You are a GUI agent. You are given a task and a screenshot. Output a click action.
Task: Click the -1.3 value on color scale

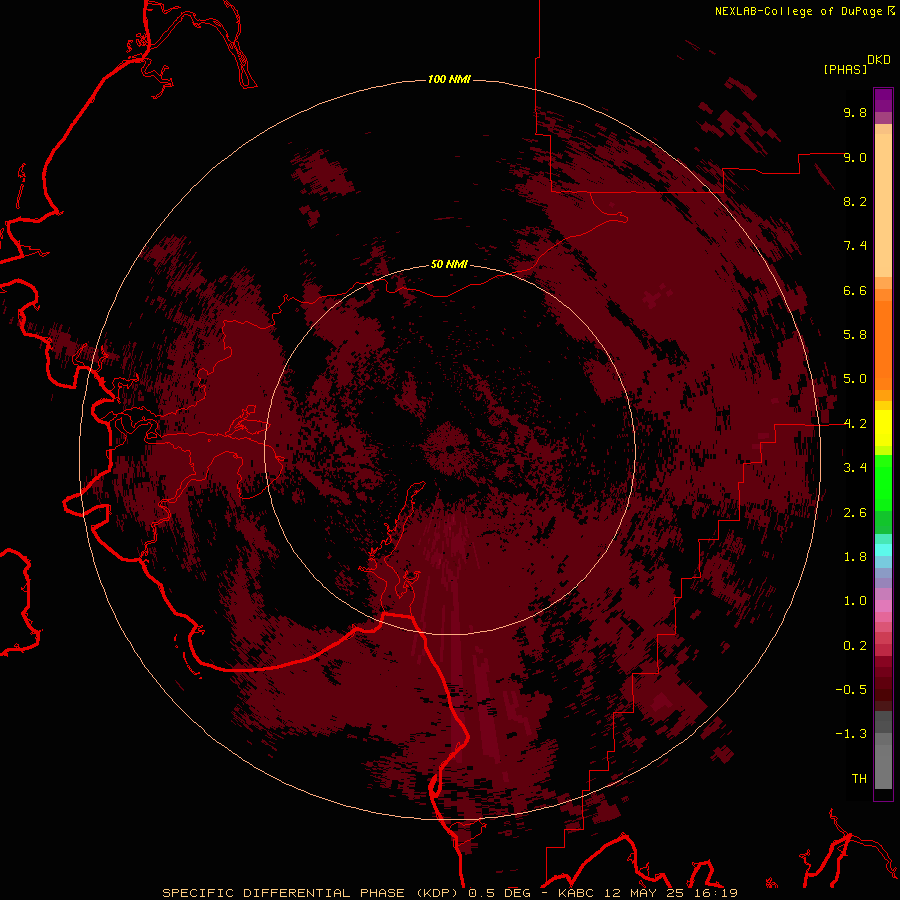pyautogui.click(x=851, y=734)
